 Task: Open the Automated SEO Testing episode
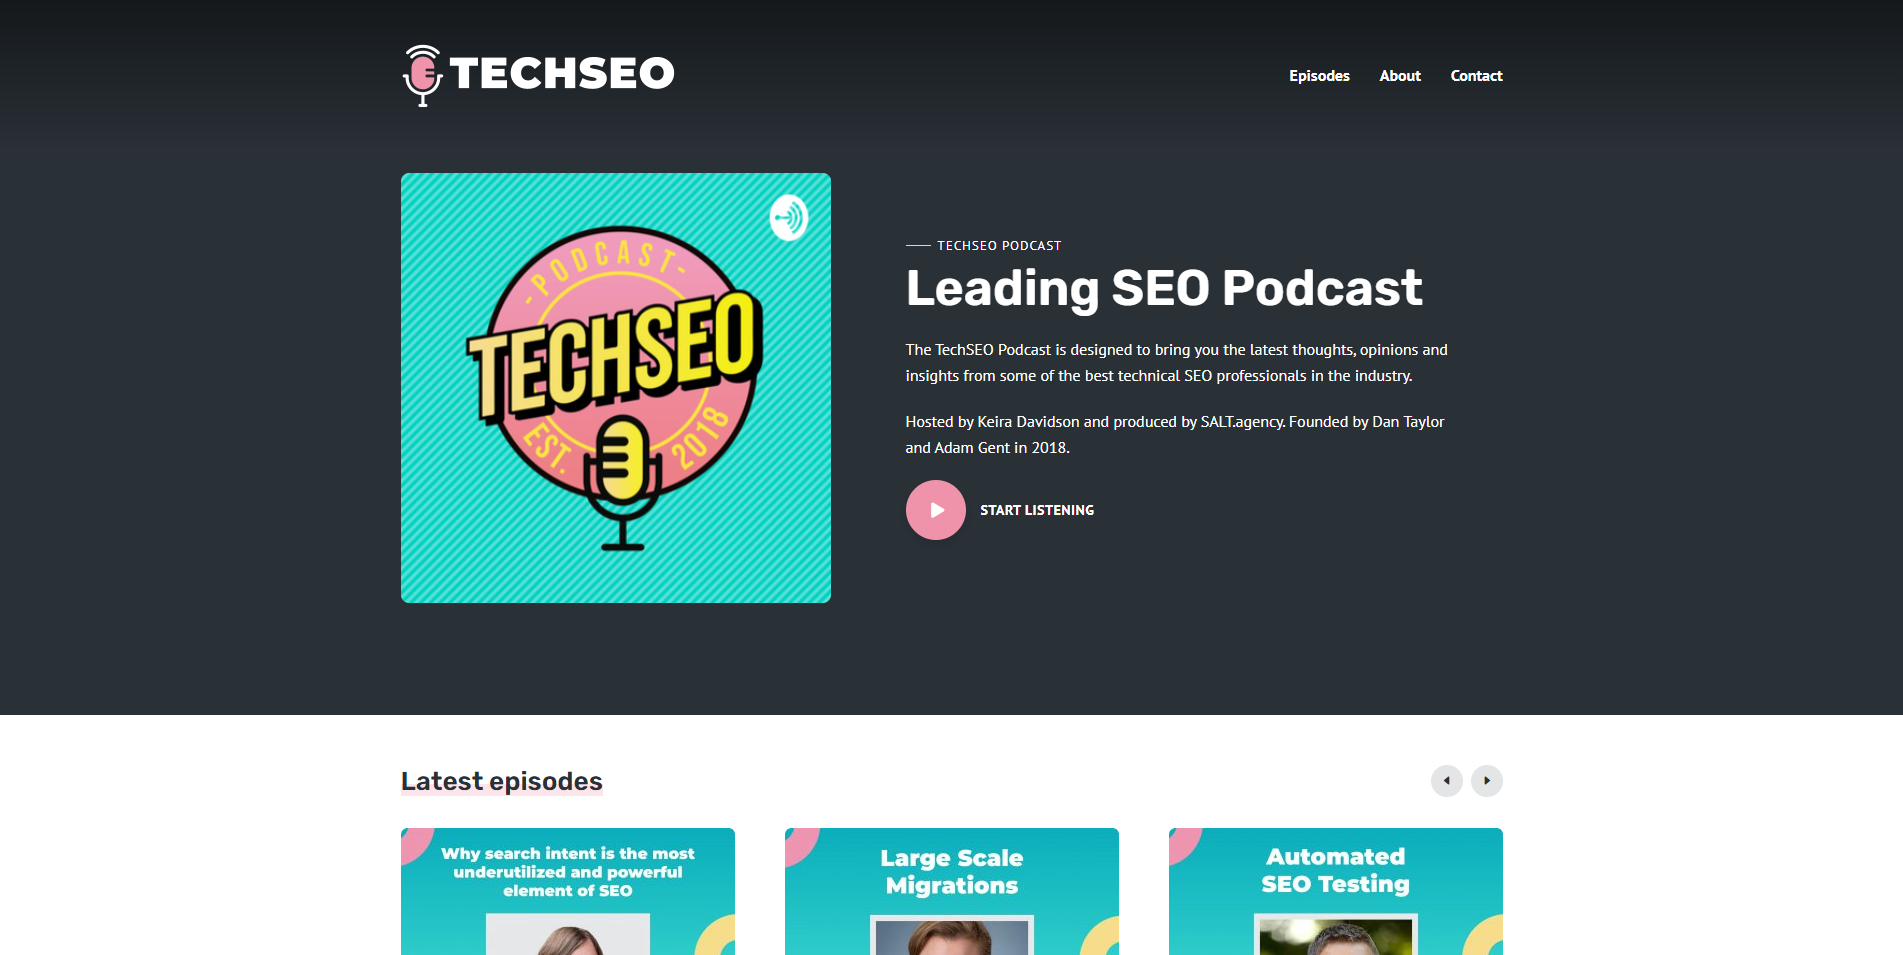click(1336, 891)
